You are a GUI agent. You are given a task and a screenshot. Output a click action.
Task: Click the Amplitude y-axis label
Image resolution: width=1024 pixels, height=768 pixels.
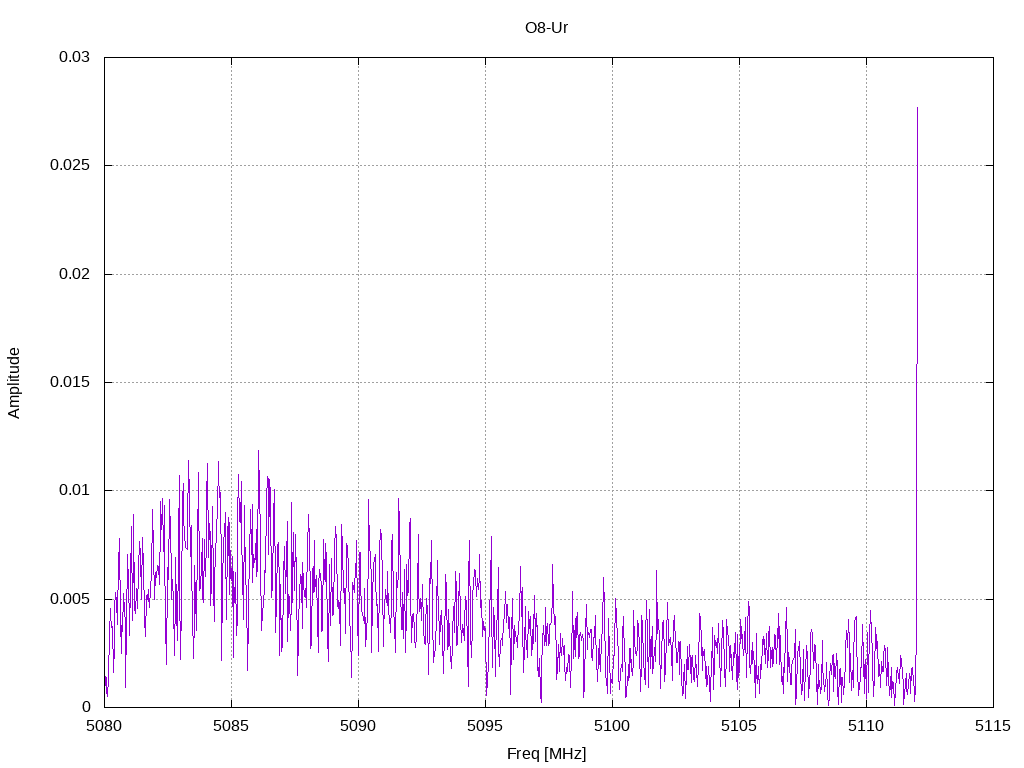14,383
